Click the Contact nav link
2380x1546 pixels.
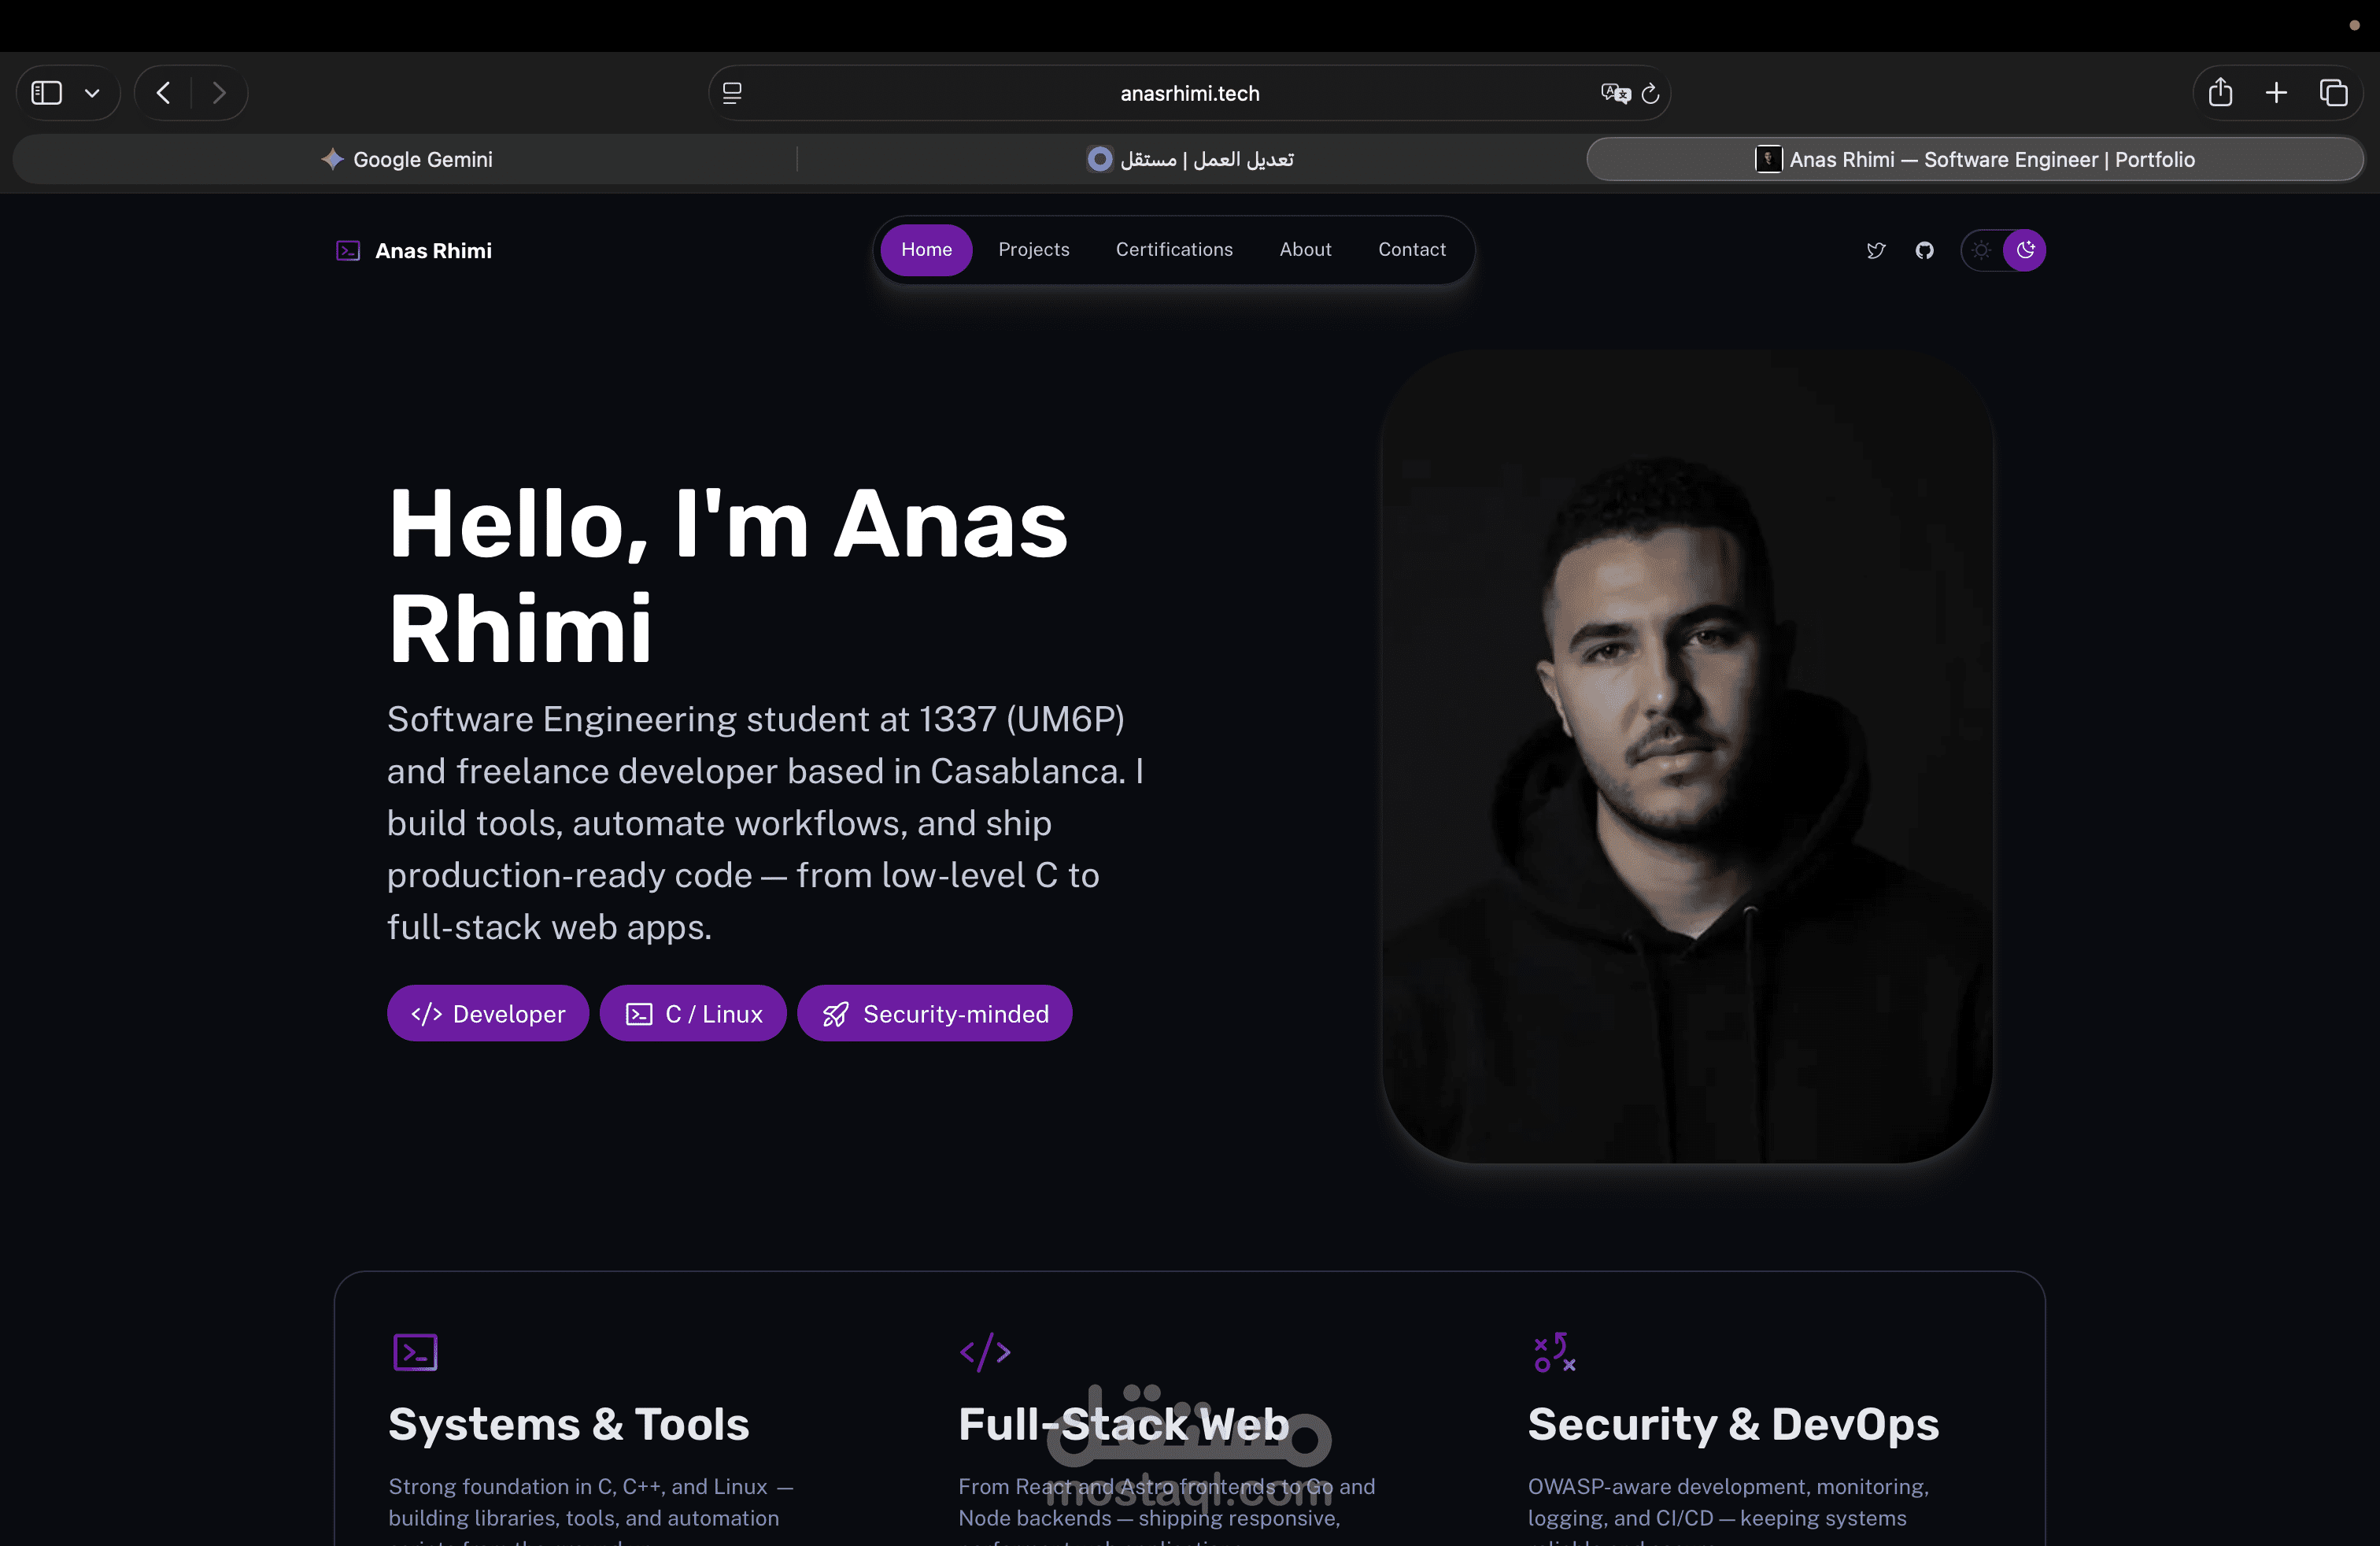(x=1411, y=249)
